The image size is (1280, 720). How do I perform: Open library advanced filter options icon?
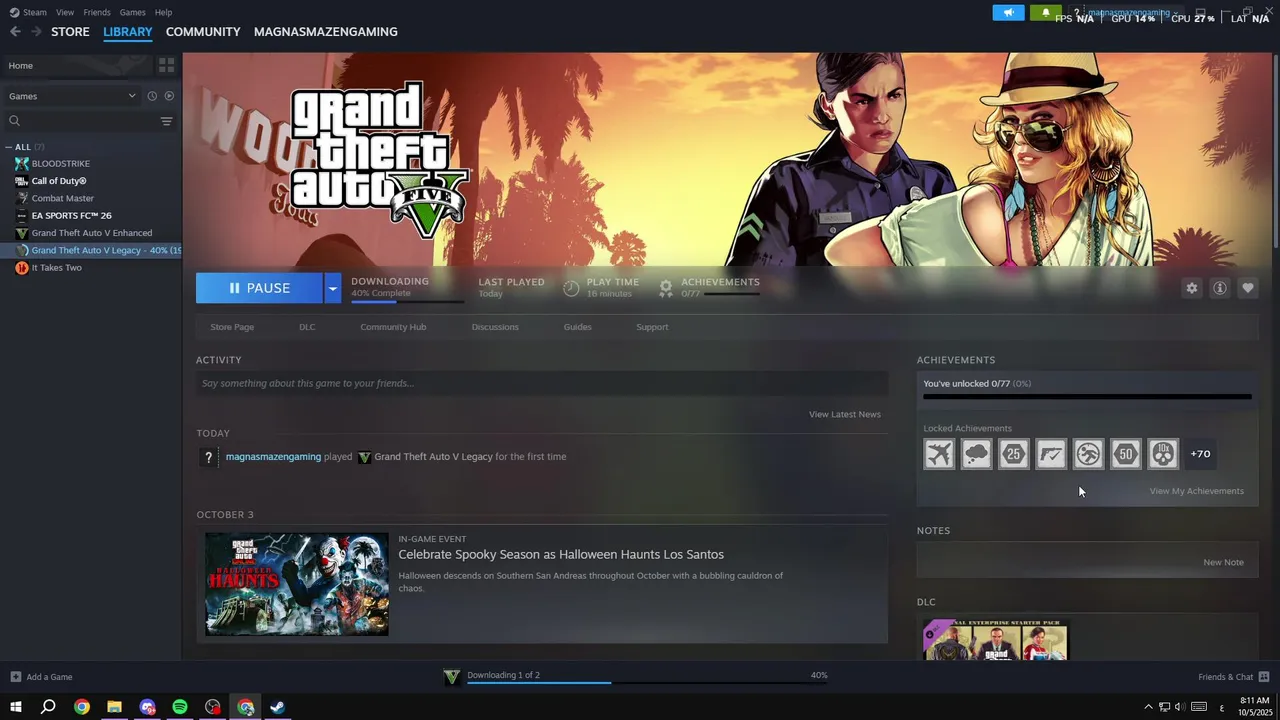(x=166, y=121)
